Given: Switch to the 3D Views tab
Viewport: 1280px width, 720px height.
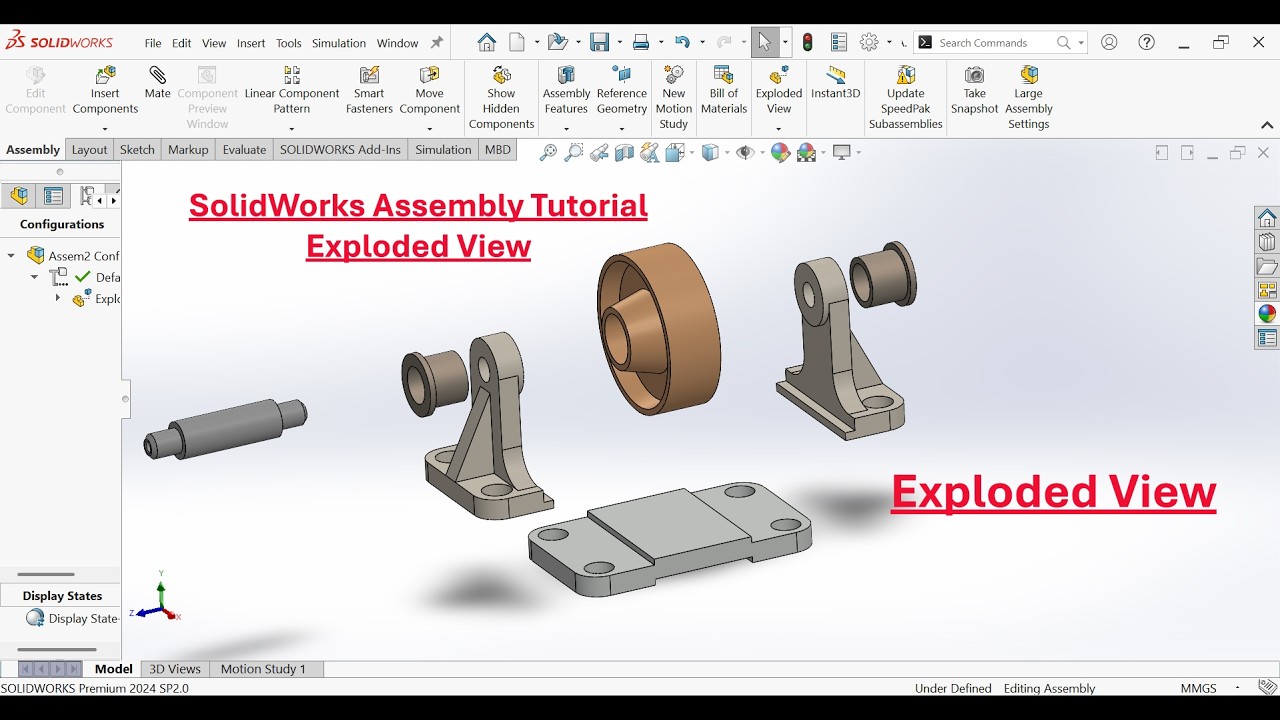Looking at the screenshot, I should tap(175, 669).
